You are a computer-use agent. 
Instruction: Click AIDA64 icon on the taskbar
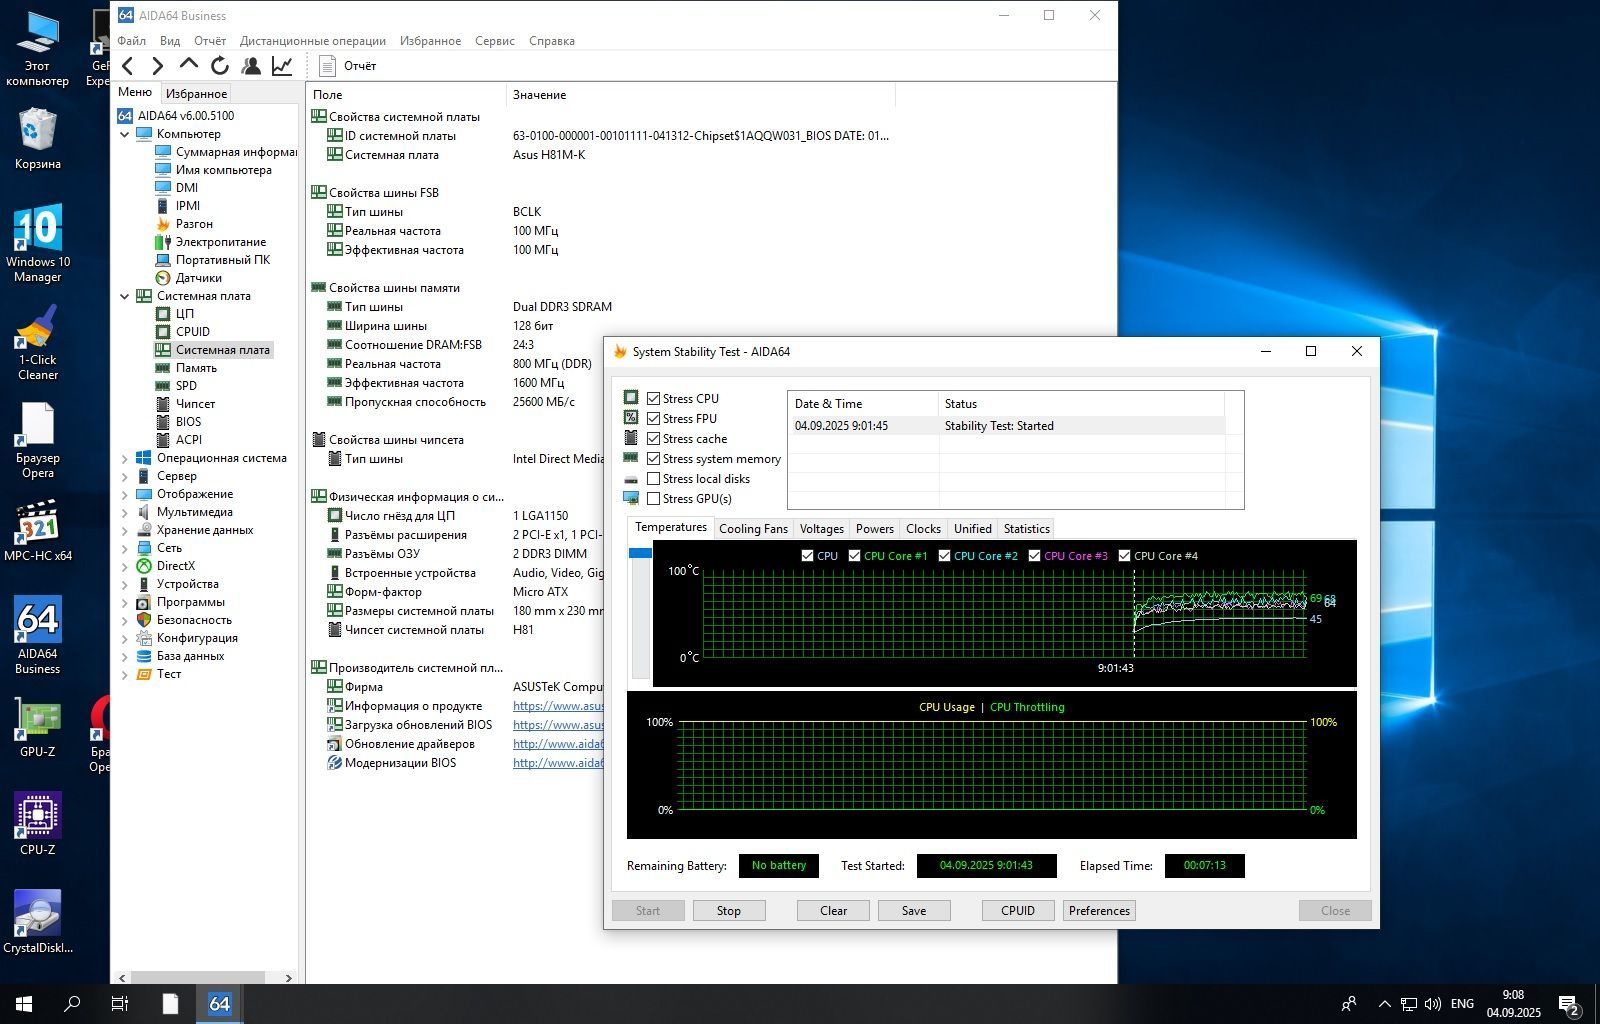219,1004
